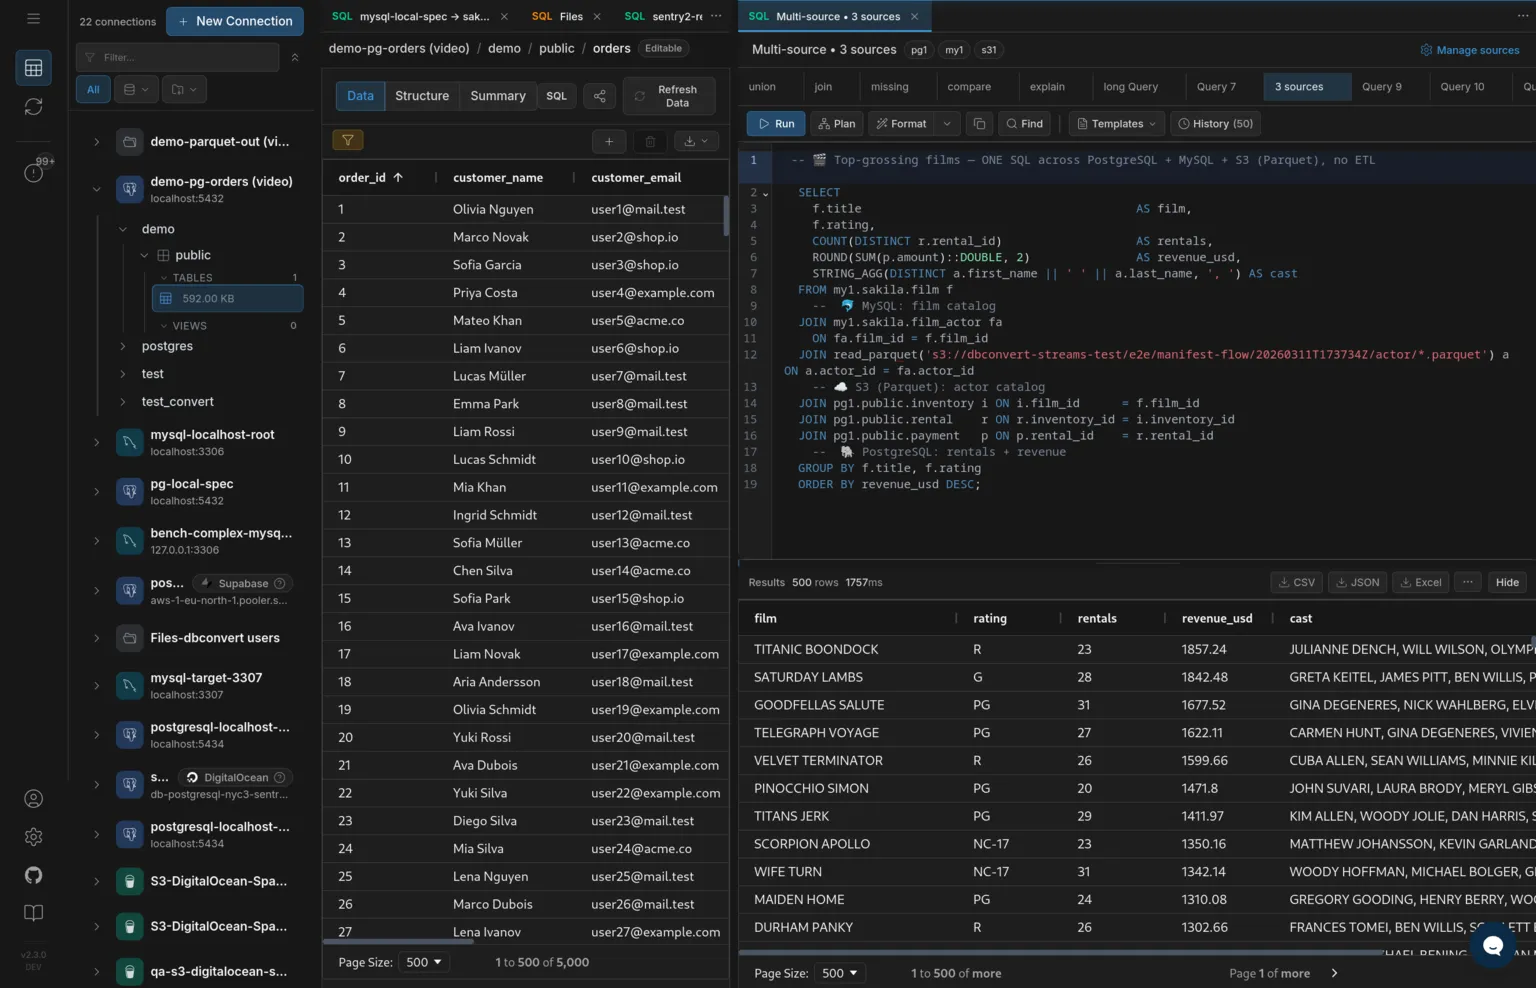
Task: Open the export download dropdown above grid
Action: click(x=696, y=142)
